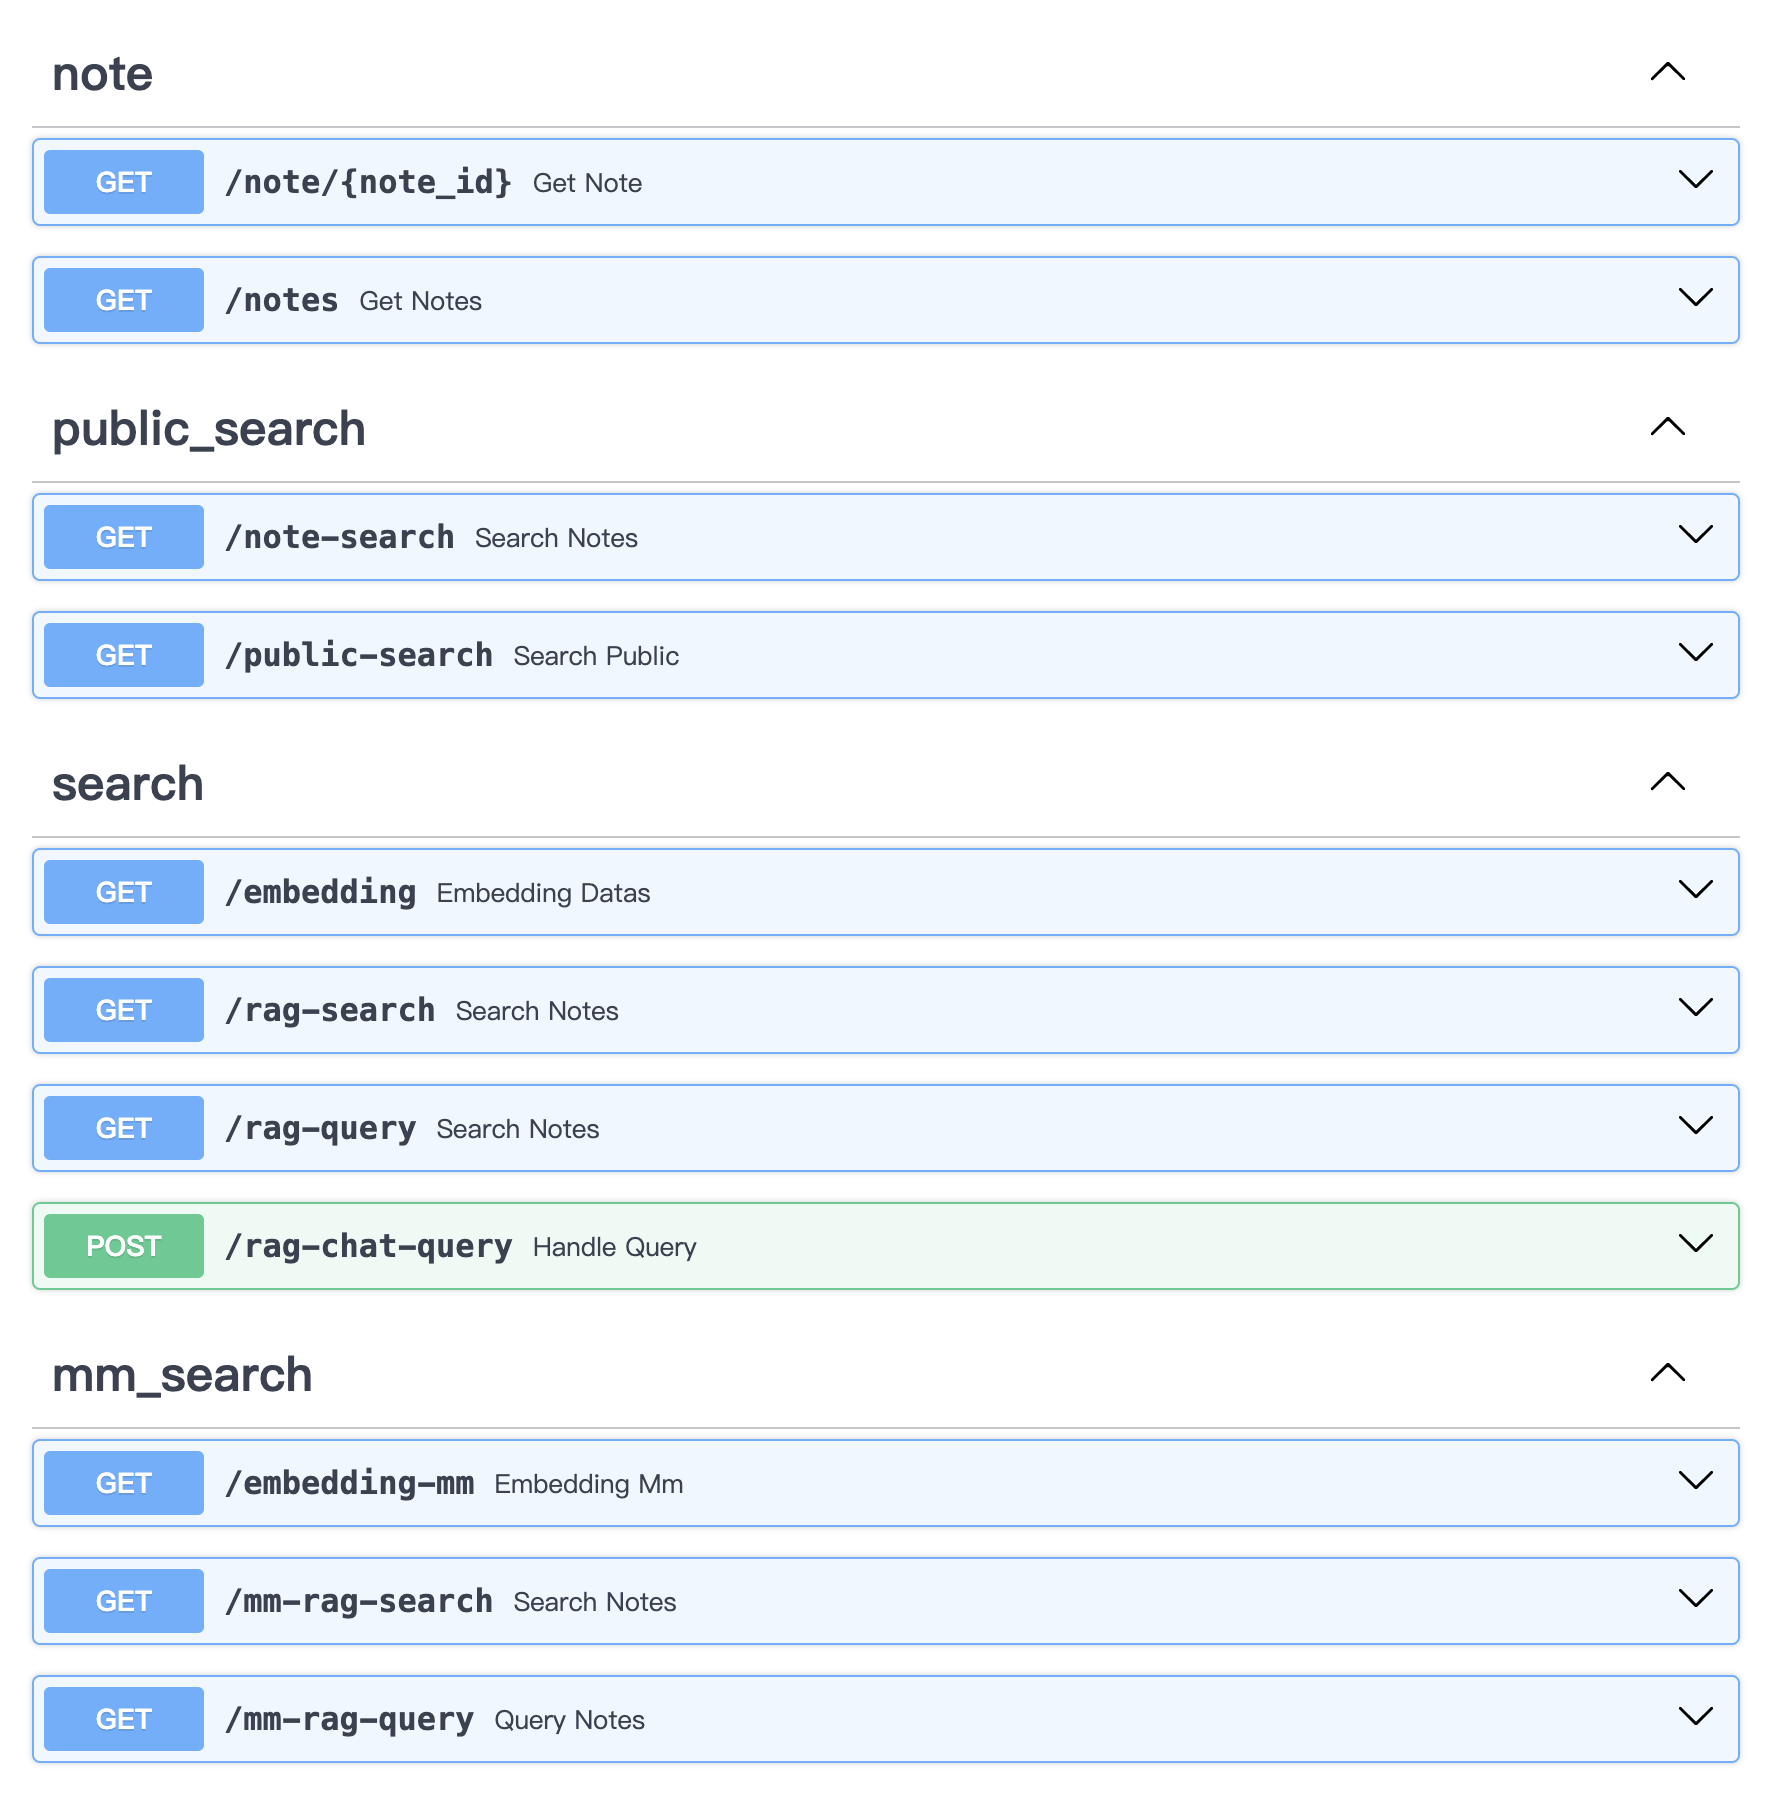The image size is (1780, 1798).
Task: Click the Handle Query summary text
Action: (x=614, y=1247)
